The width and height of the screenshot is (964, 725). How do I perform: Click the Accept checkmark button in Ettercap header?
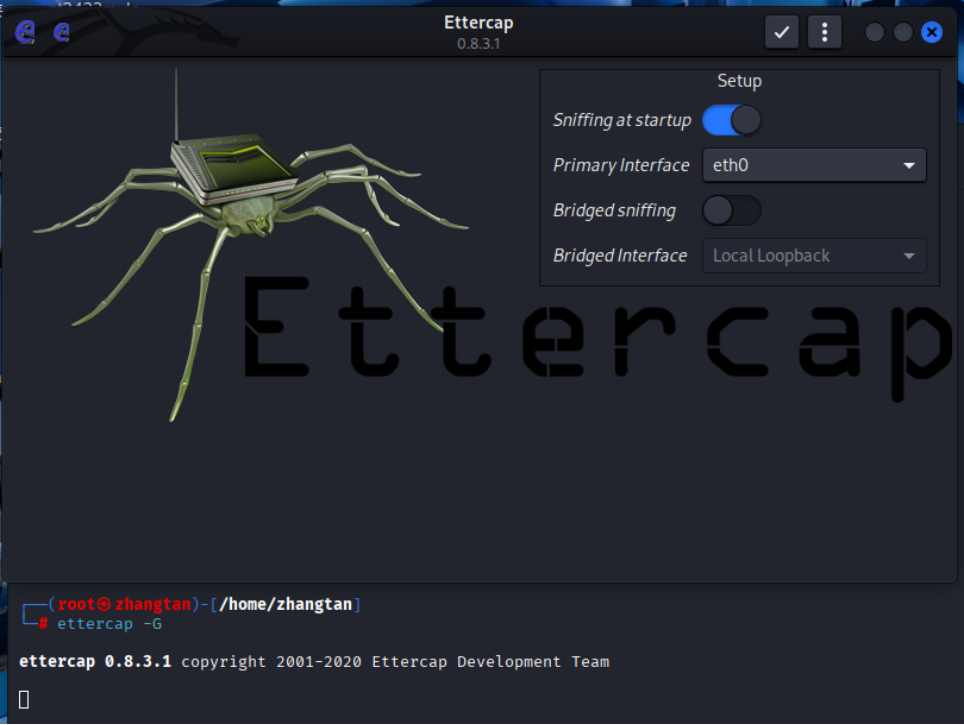tap(781, 32)
